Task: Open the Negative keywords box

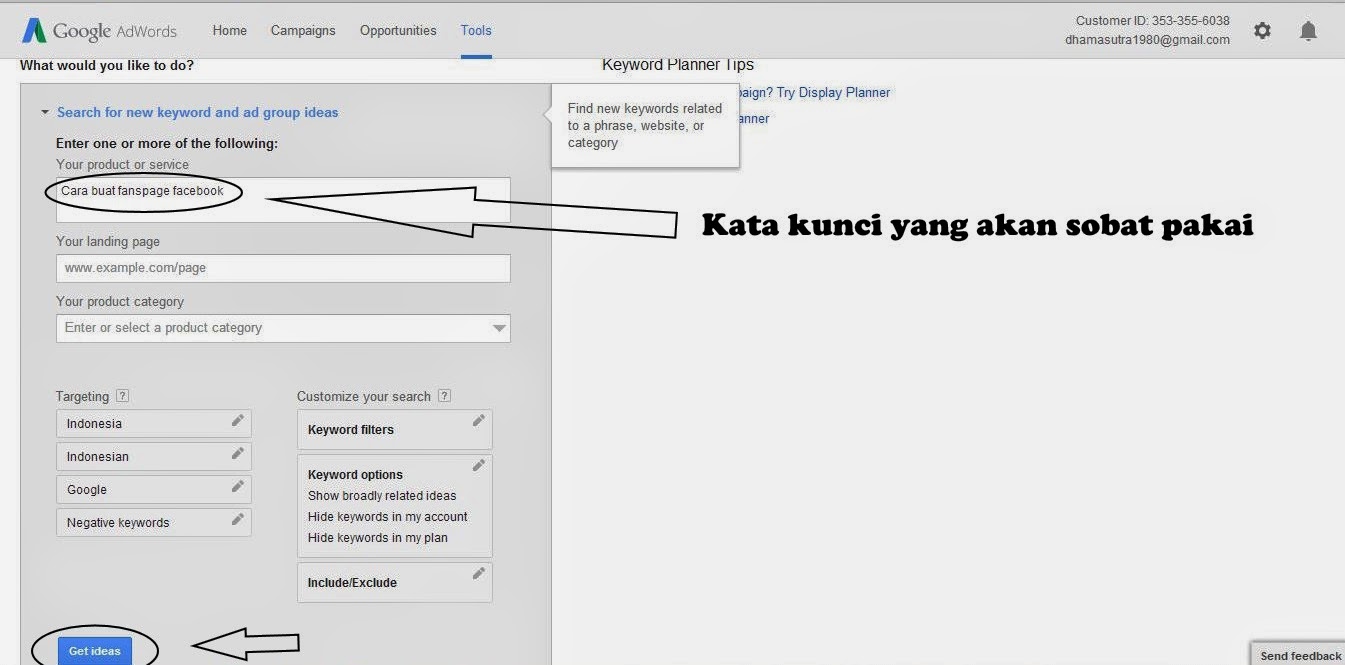Action: click(x=154, y=522)
